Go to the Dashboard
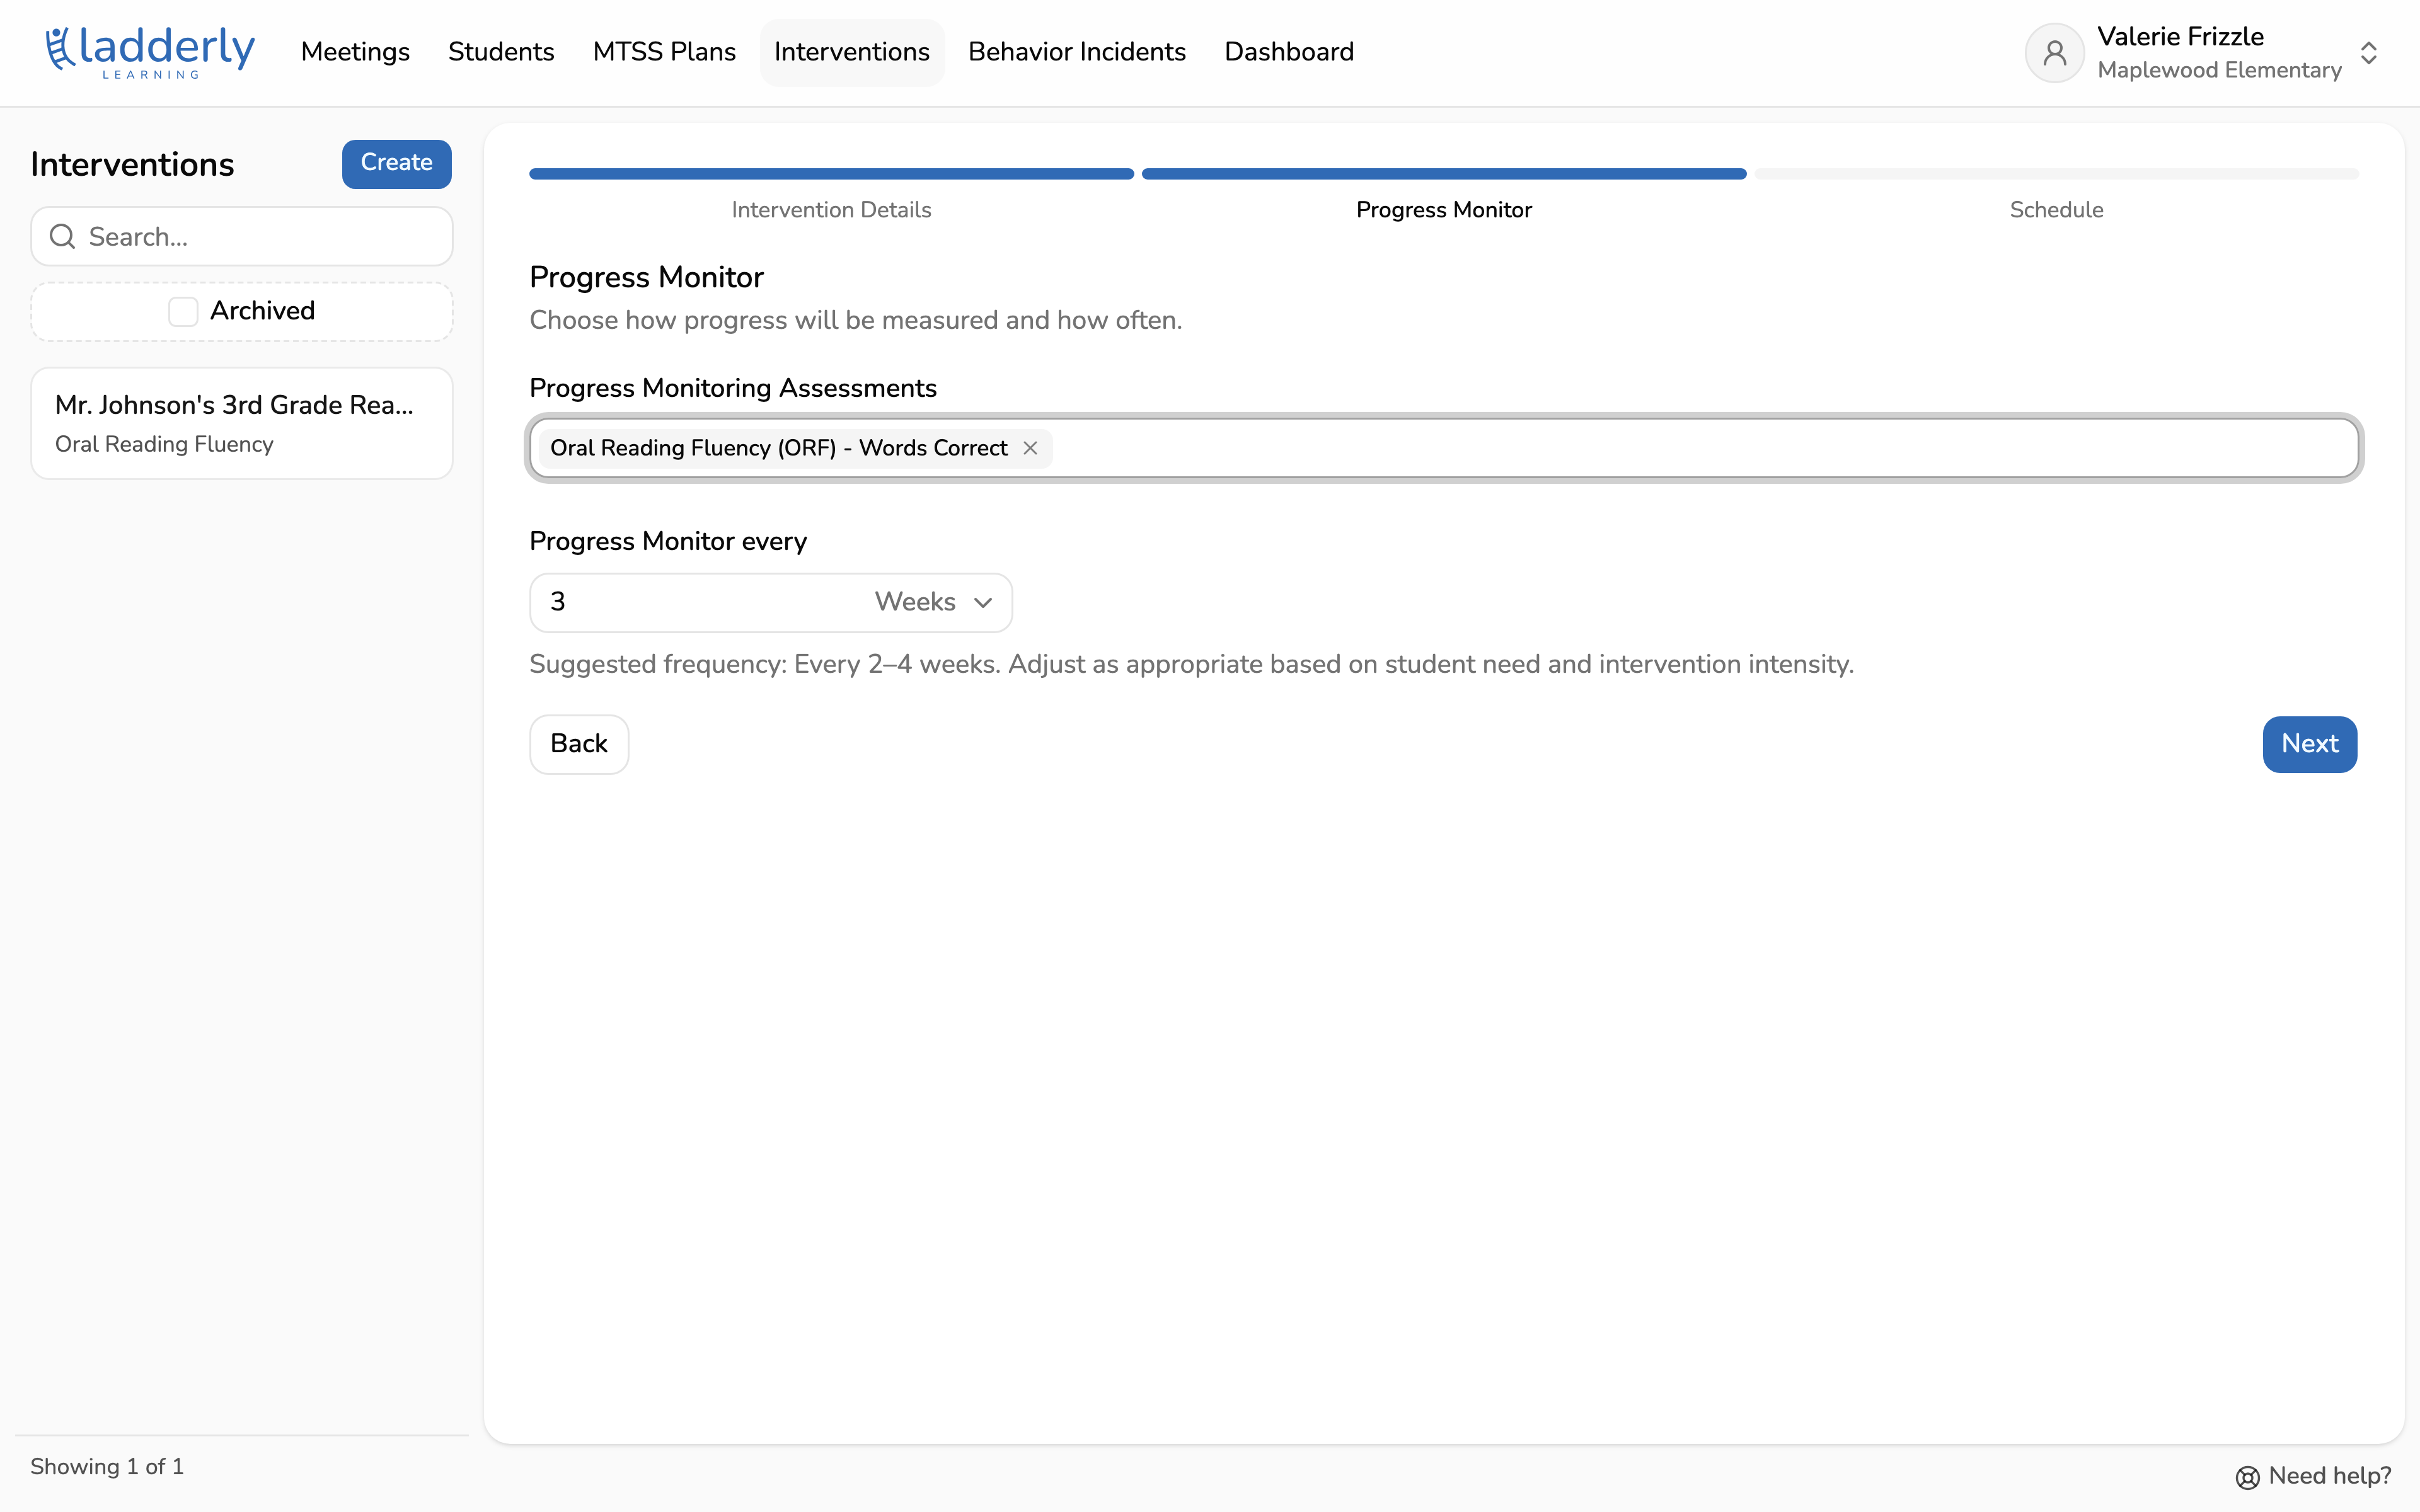The height and width of the screenshot is (1512, 2420). coord(1289,52)
